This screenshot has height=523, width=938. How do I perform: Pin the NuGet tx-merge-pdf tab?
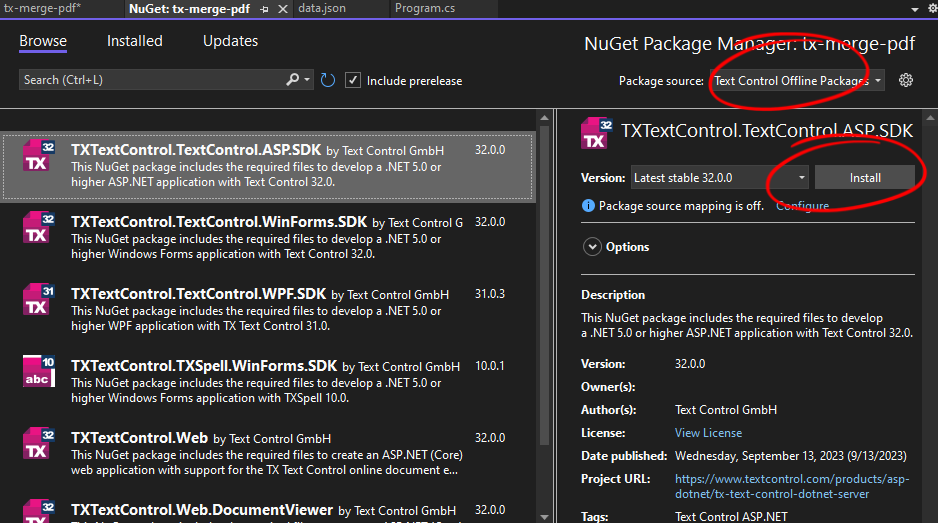(x=264, y=8)
